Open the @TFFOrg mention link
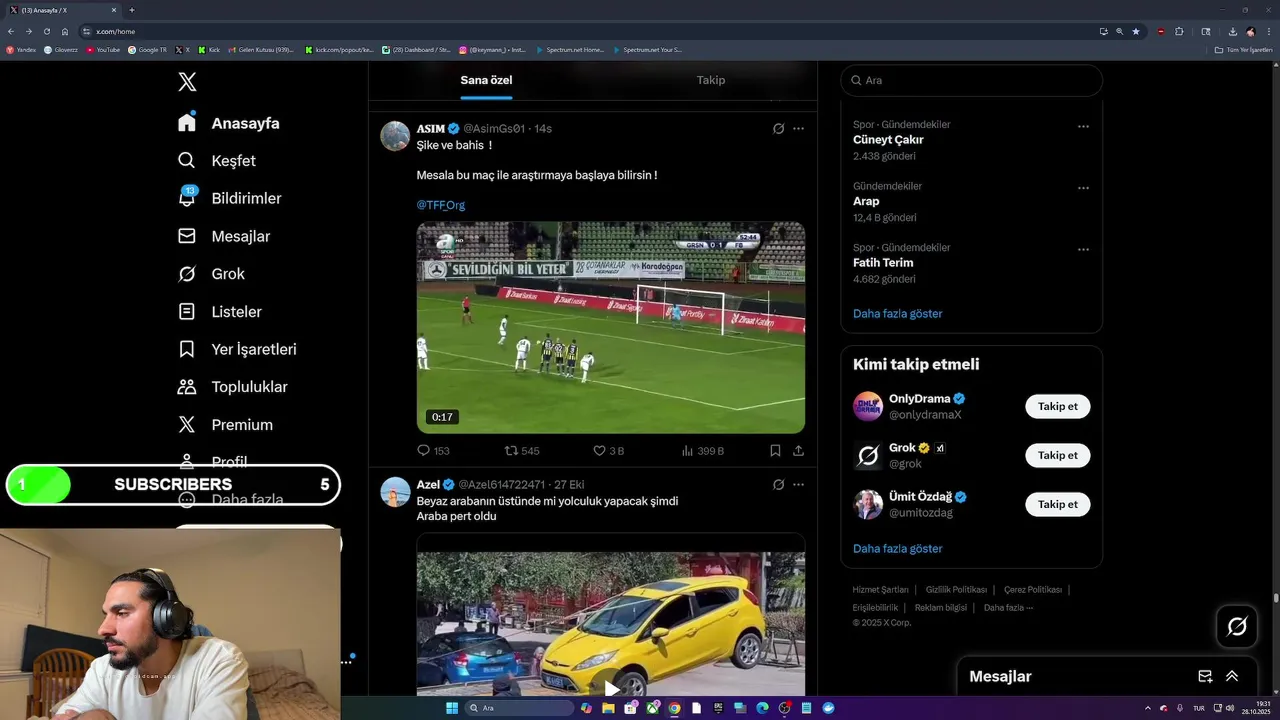The width and height of the screenshot is (1280, 720). (440, 205)
